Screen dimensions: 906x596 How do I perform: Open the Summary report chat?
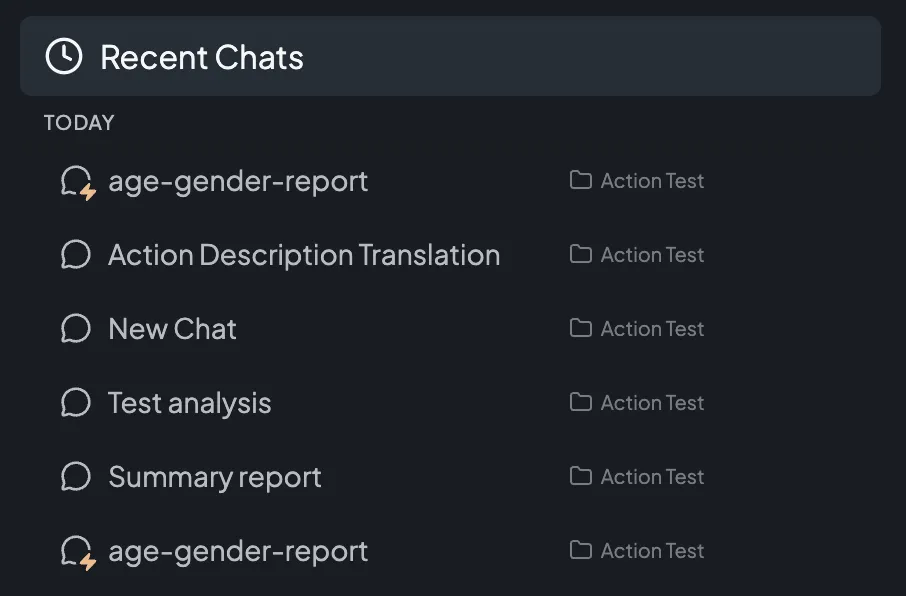[214, 477]
